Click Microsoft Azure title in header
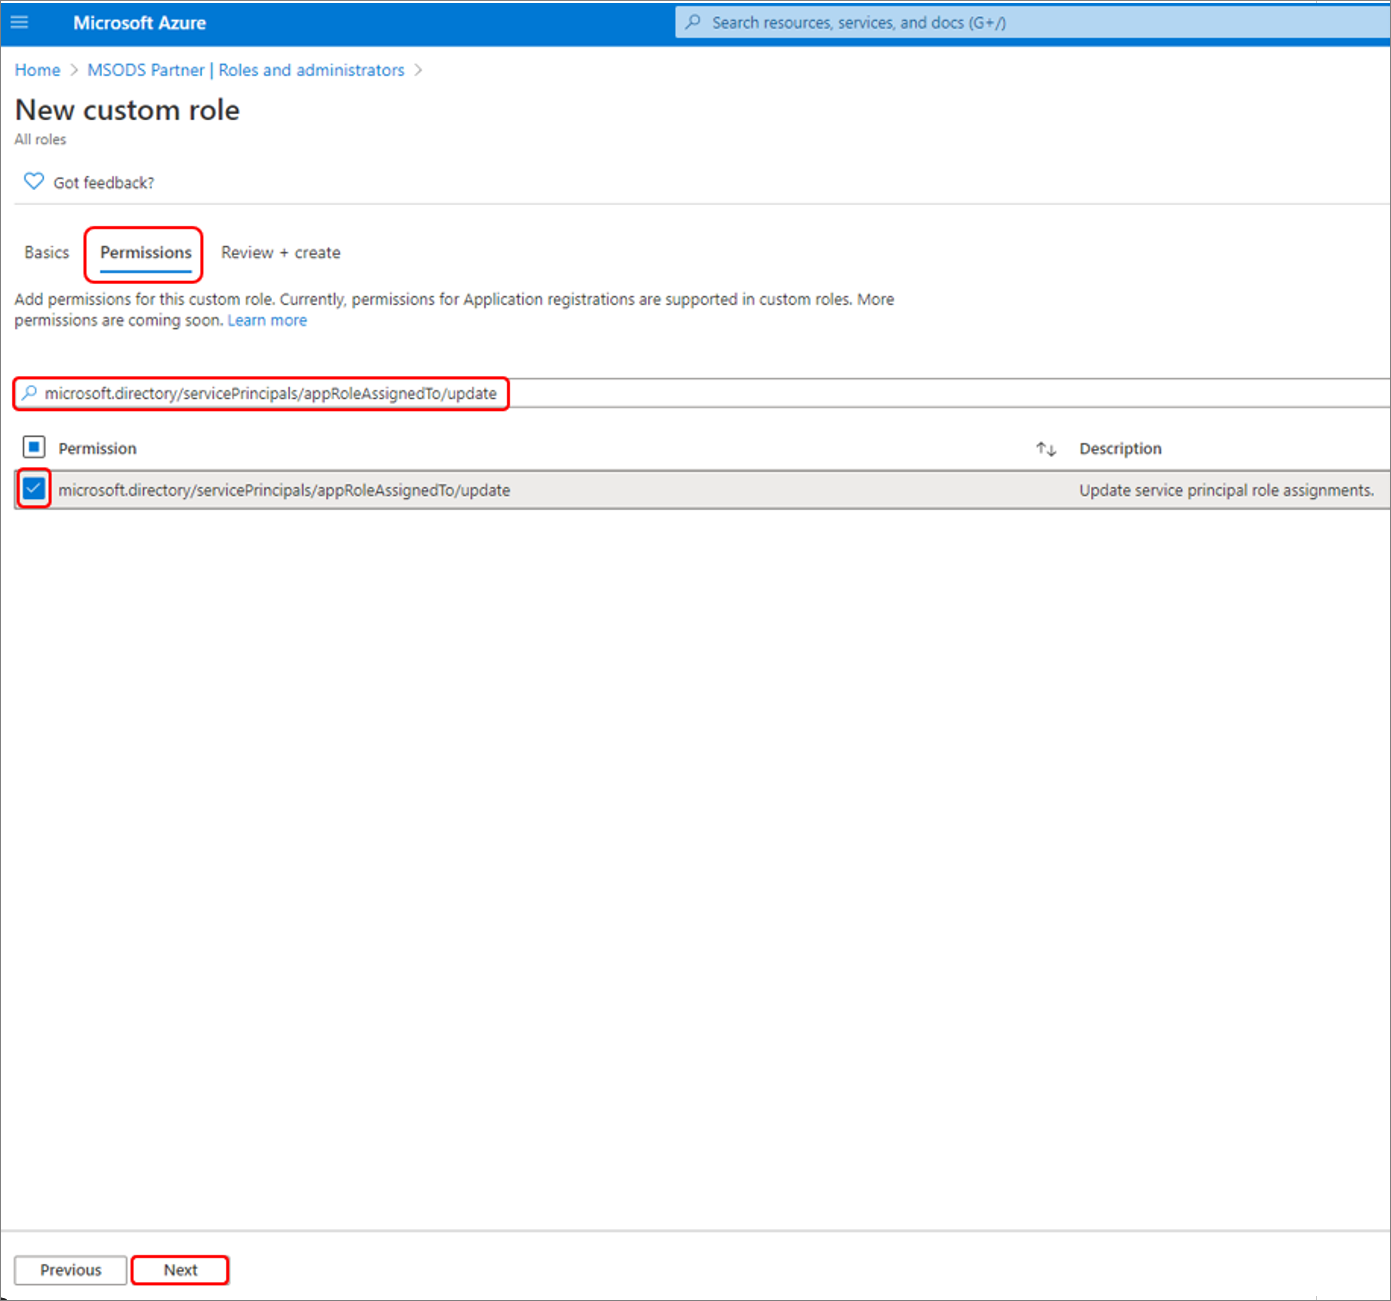Viewport: 1391px width, 1301px height. point(140,22)
